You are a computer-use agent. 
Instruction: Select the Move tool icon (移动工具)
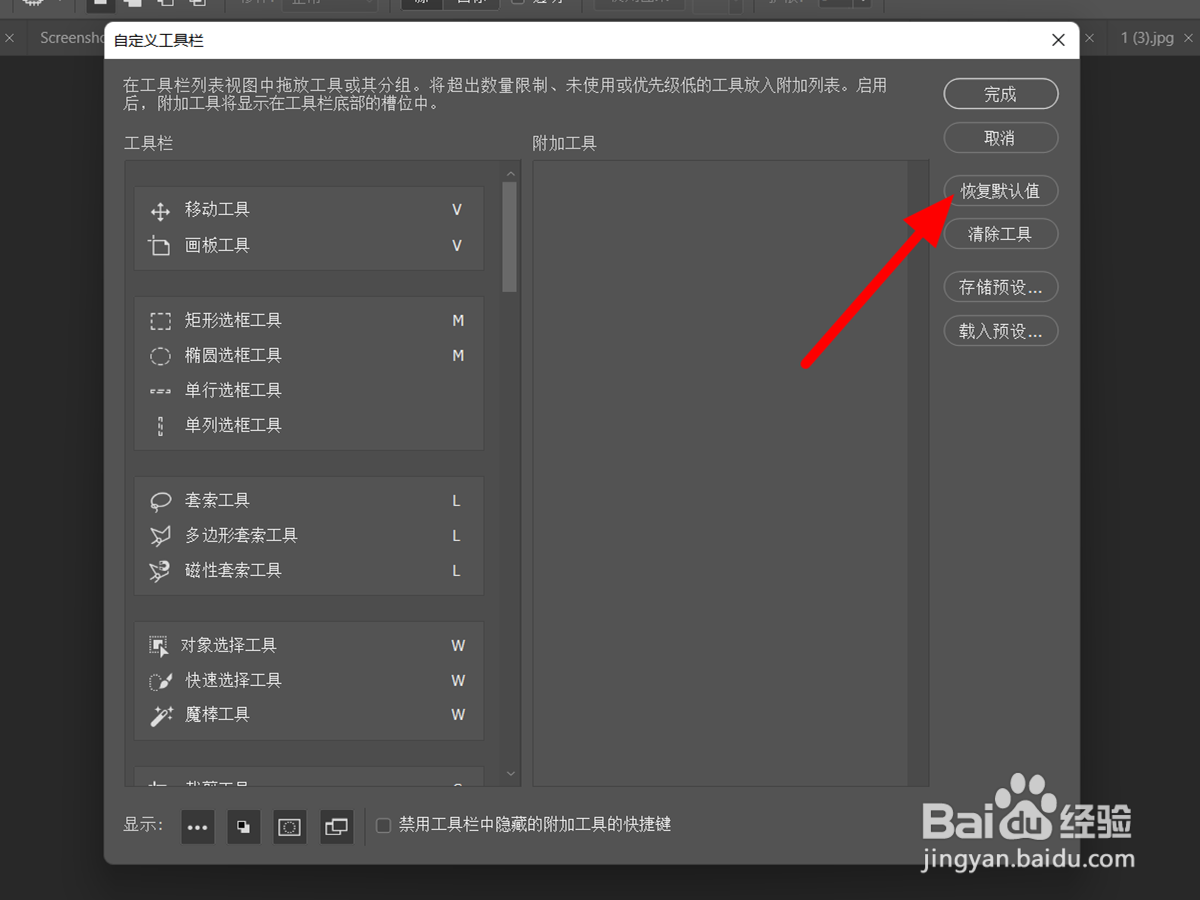click(160, 211)
